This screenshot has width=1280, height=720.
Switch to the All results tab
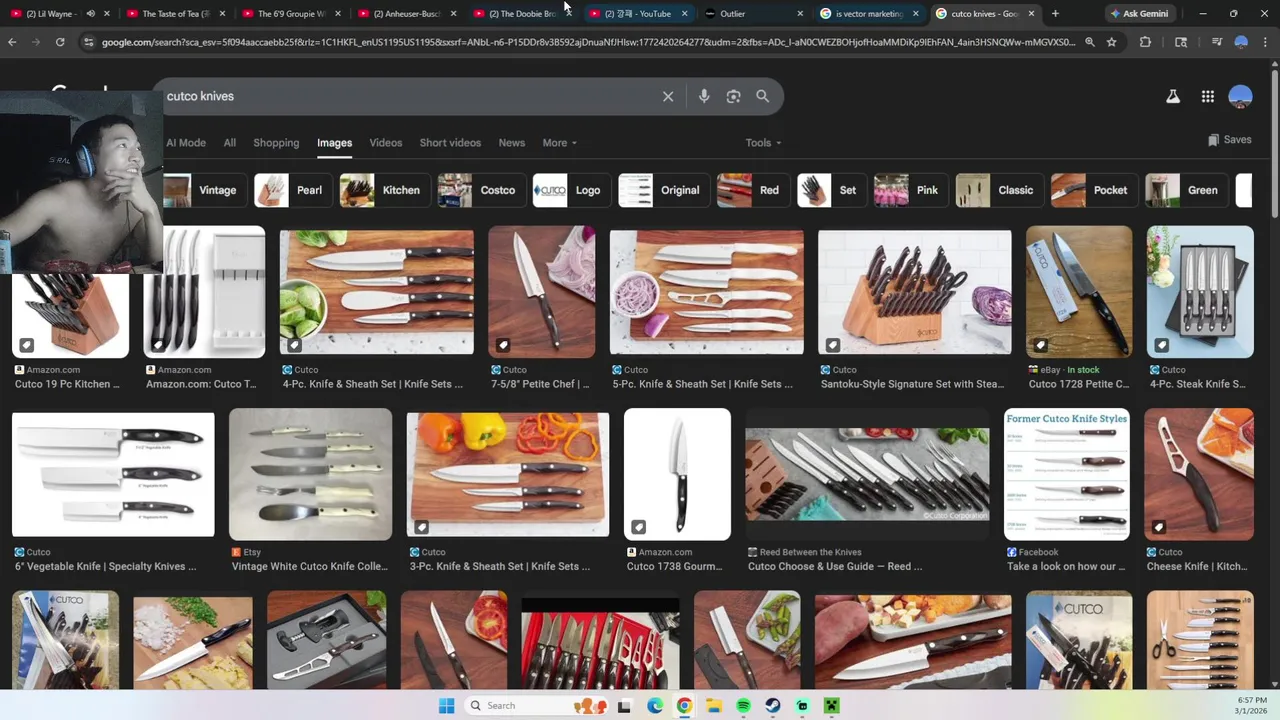pyautogui.click(x=230, y=143)
